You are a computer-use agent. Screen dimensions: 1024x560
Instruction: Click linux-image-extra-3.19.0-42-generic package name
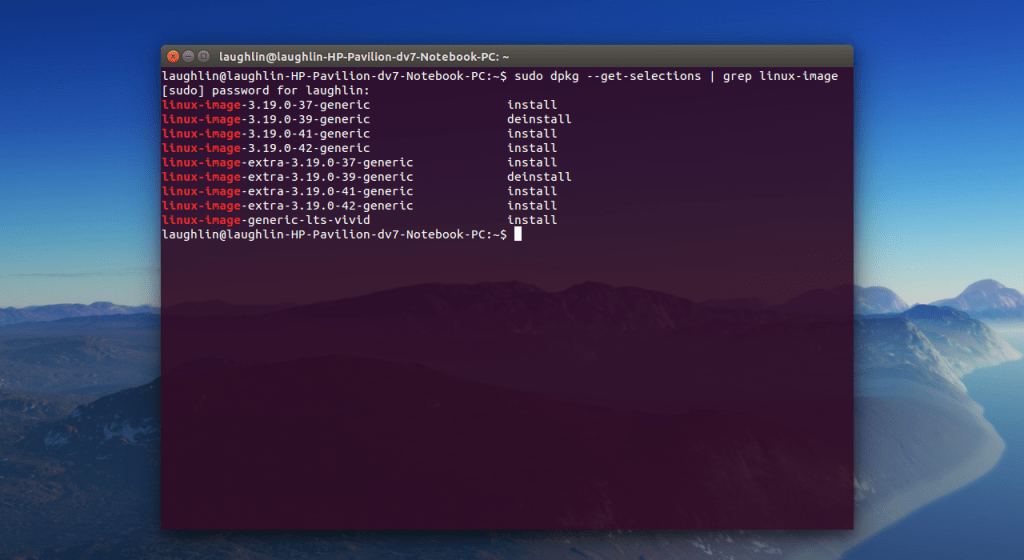287,206
